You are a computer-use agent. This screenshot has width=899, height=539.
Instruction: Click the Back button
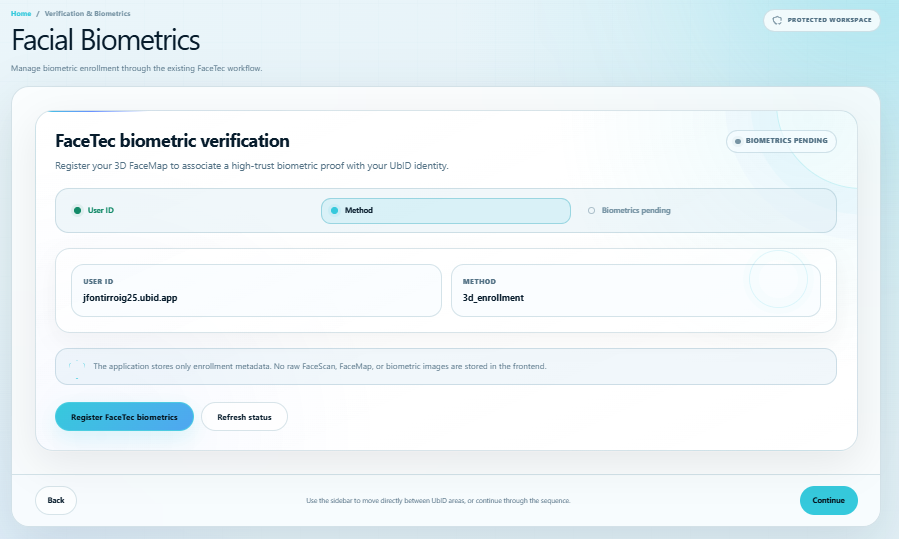click(x=56, y=501)
